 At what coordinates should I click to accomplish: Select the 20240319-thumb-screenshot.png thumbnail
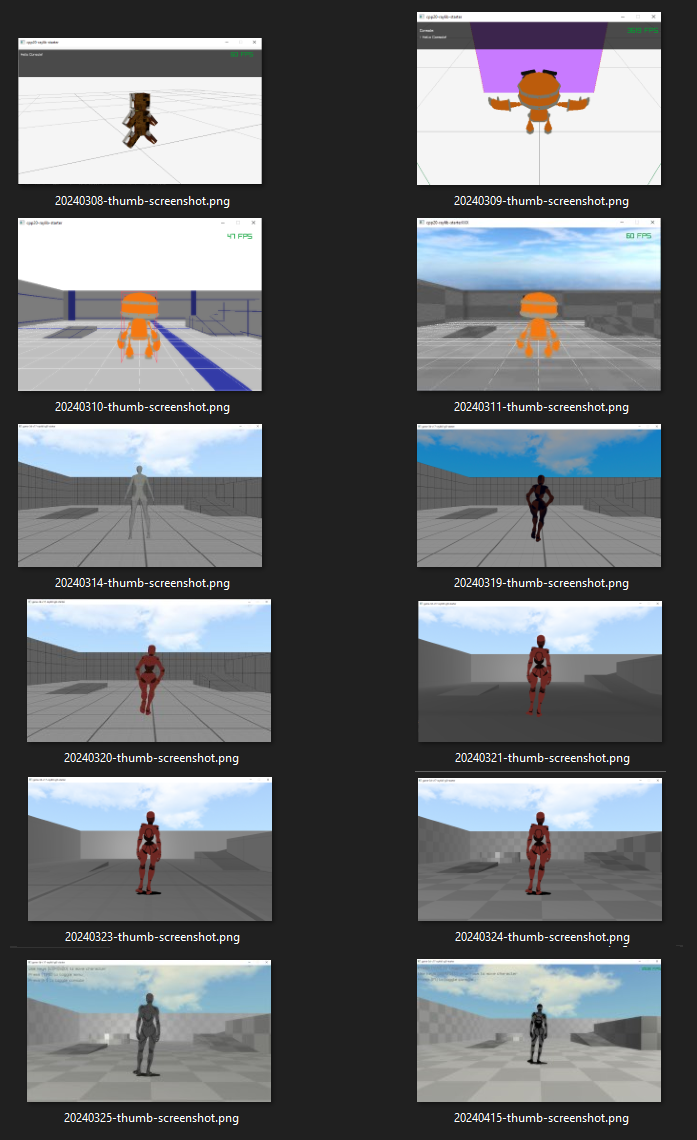539,495
